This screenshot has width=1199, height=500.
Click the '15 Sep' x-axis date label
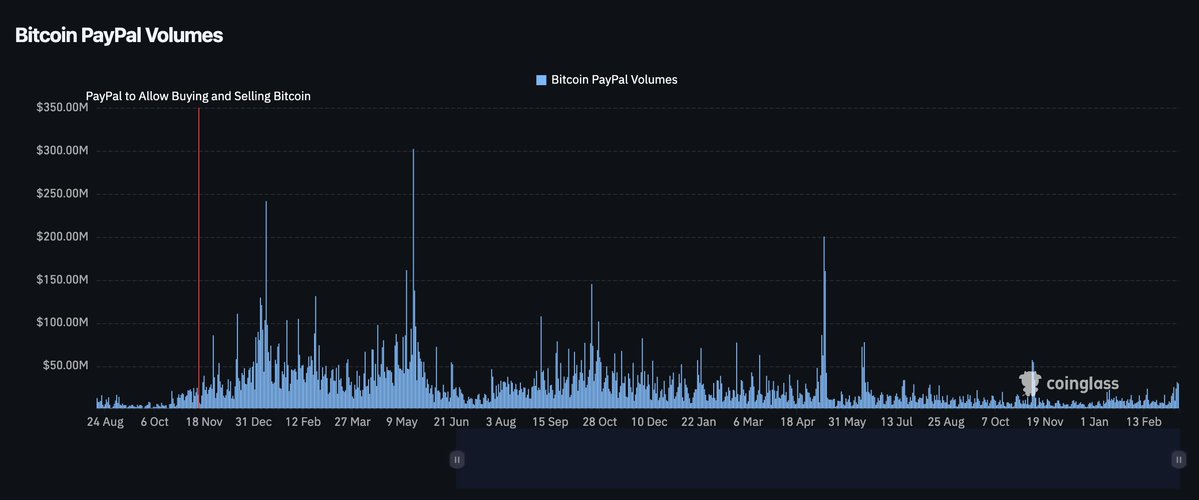tap(550, 422)
